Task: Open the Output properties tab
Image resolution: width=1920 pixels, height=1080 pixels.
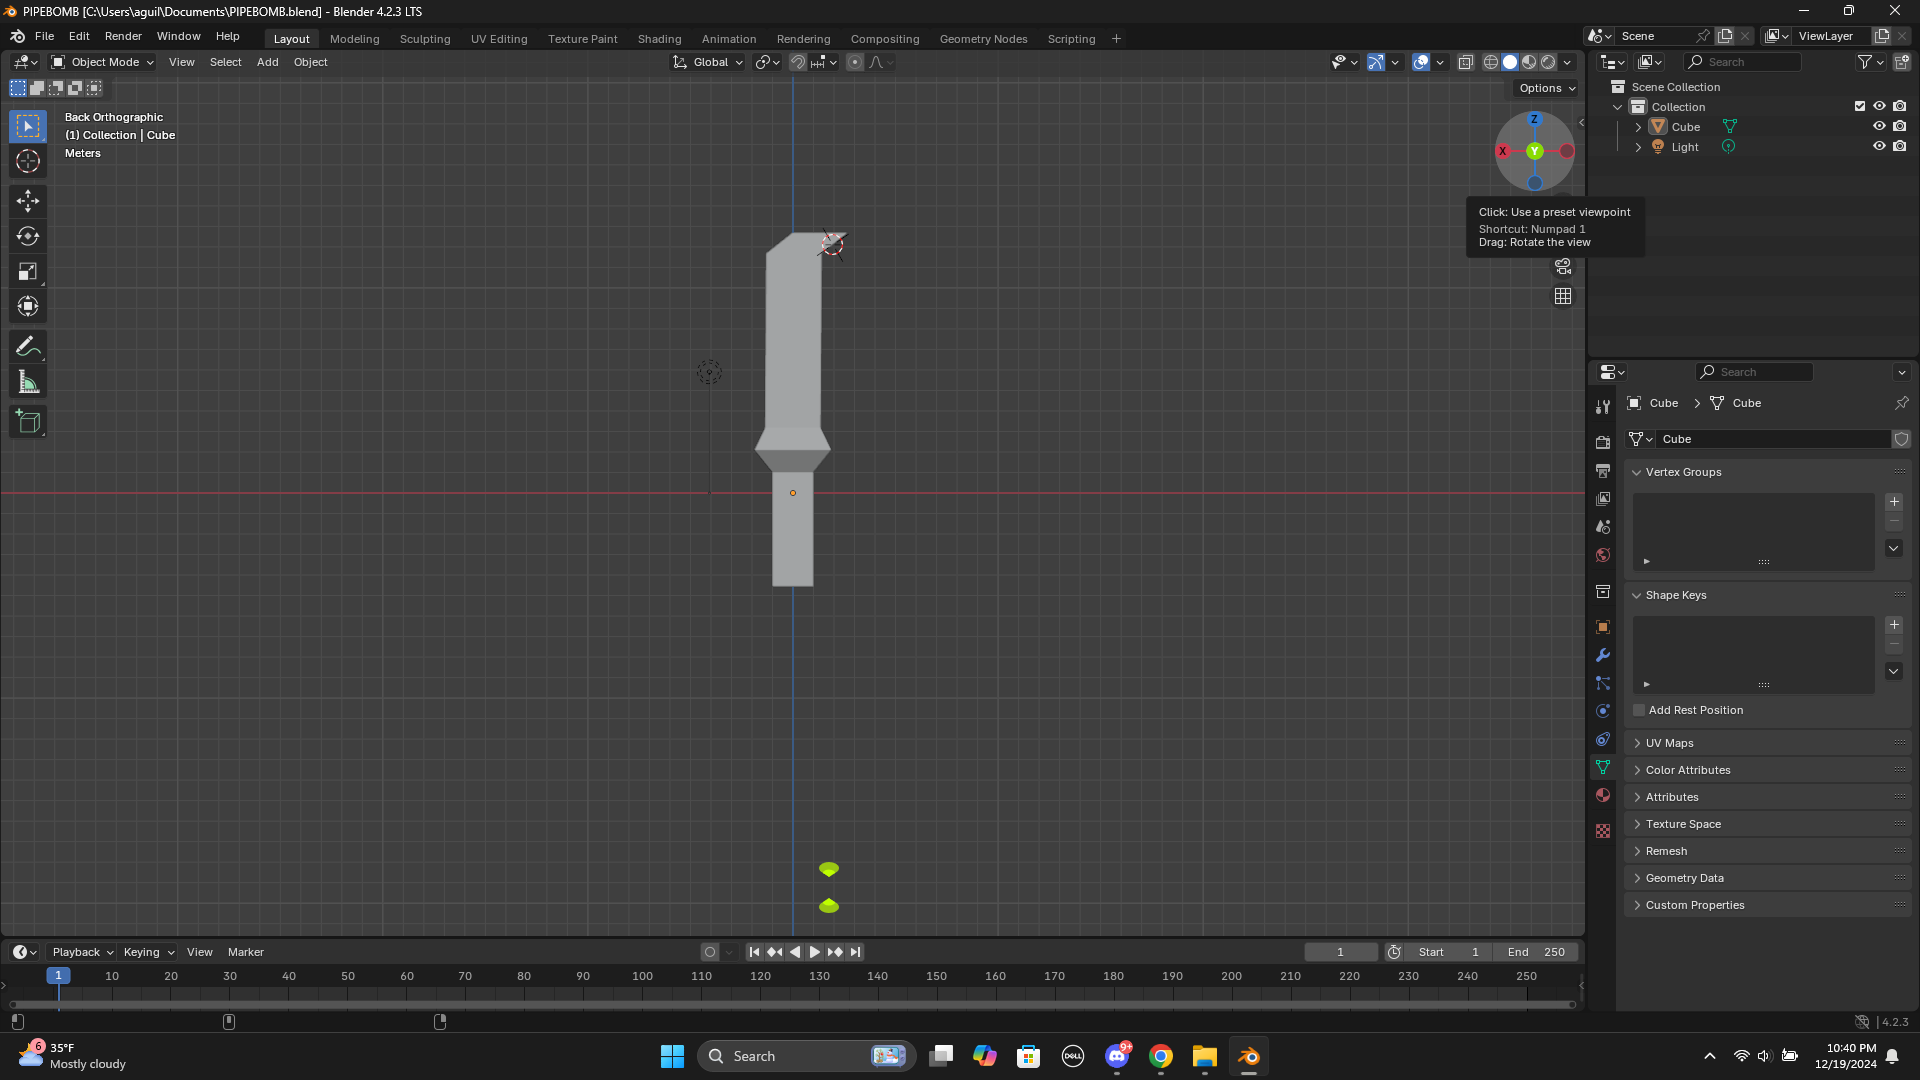Action: click(x=1603, y=470)
